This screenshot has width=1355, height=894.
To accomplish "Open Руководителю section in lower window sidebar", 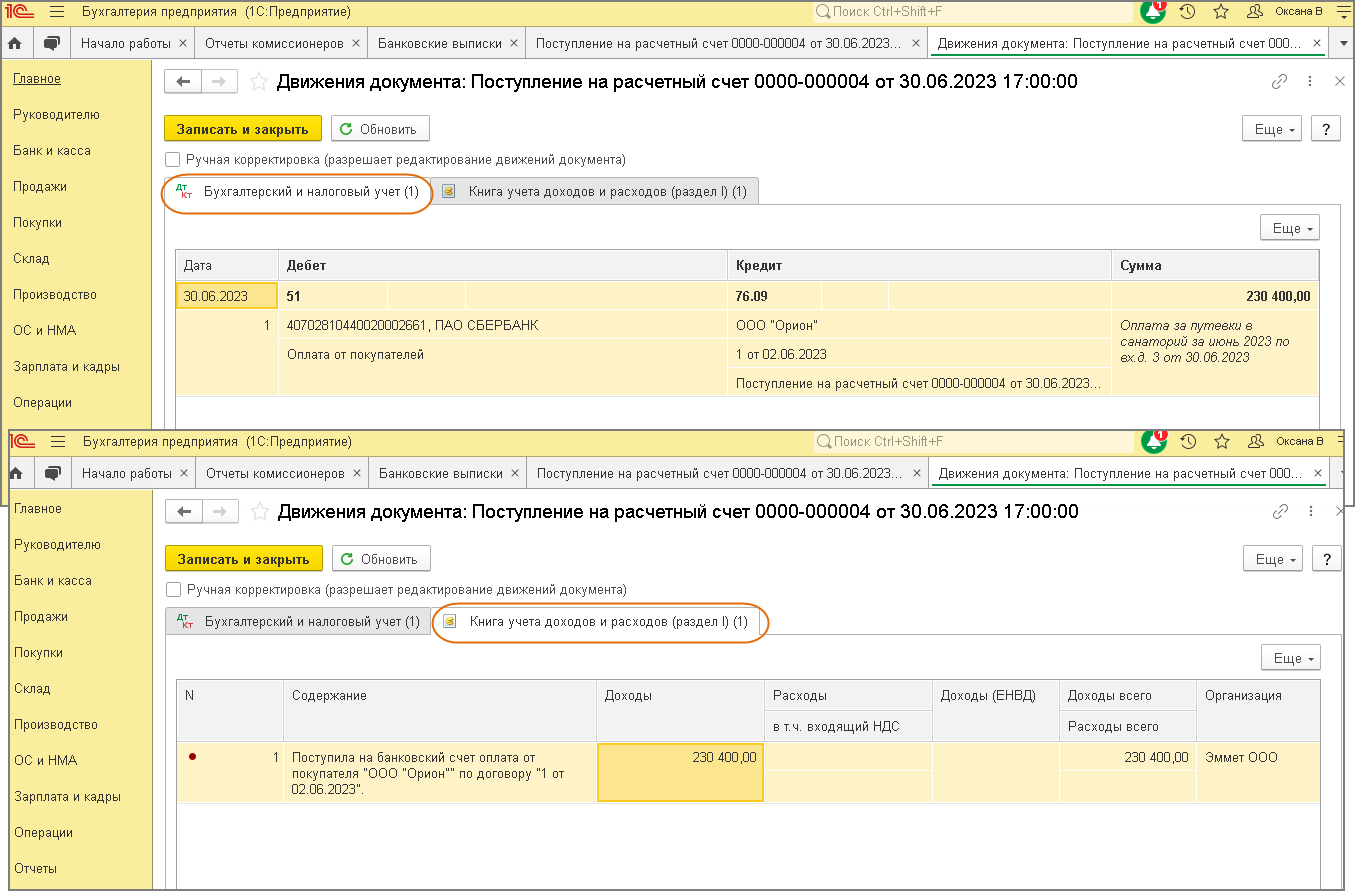I will 58,545.
